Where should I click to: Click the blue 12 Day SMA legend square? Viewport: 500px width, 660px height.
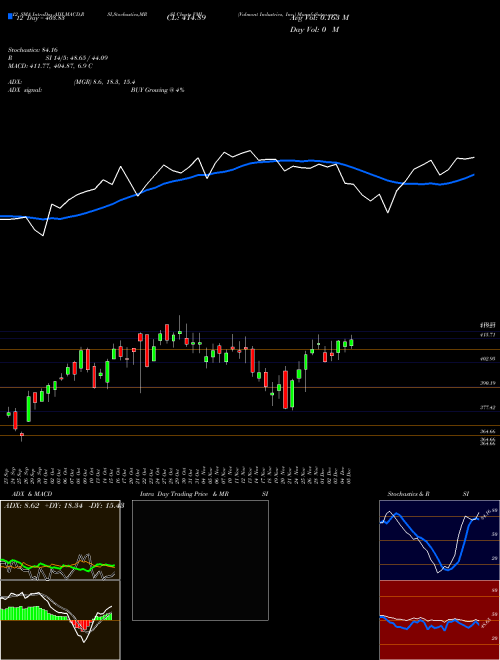[10, 16]
